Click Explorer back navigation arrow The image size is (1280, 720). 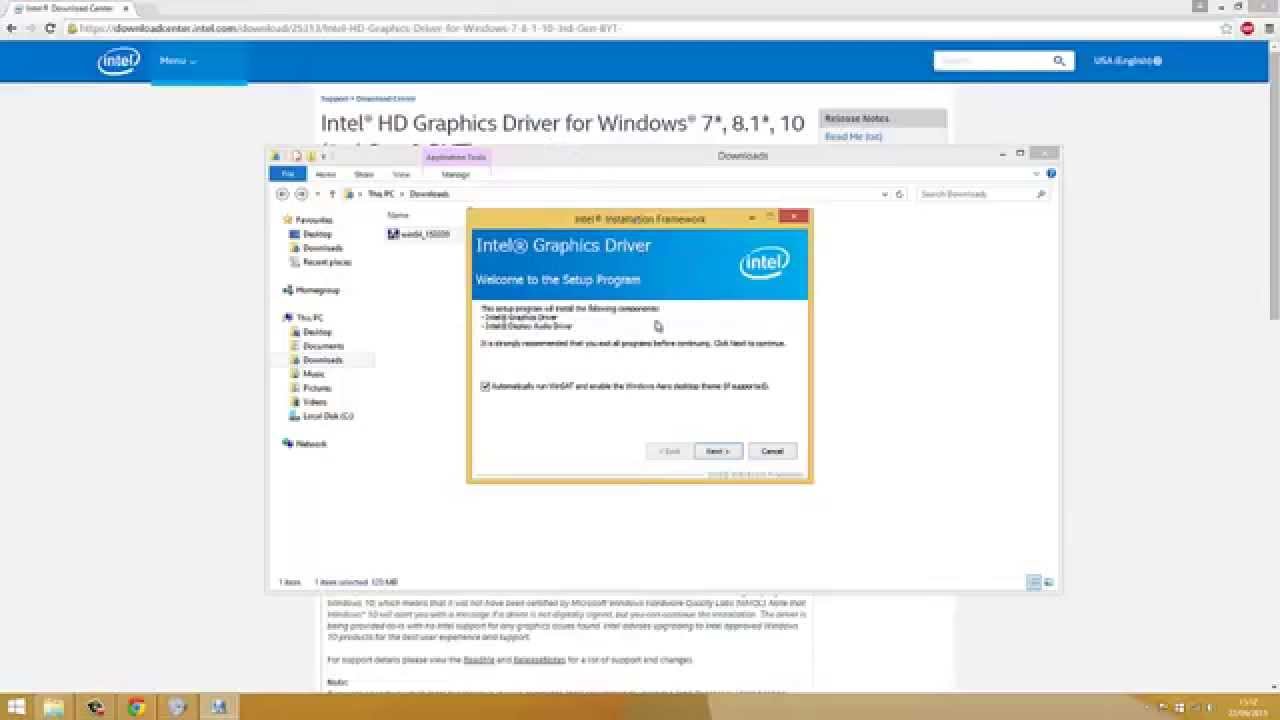point(283,194)
